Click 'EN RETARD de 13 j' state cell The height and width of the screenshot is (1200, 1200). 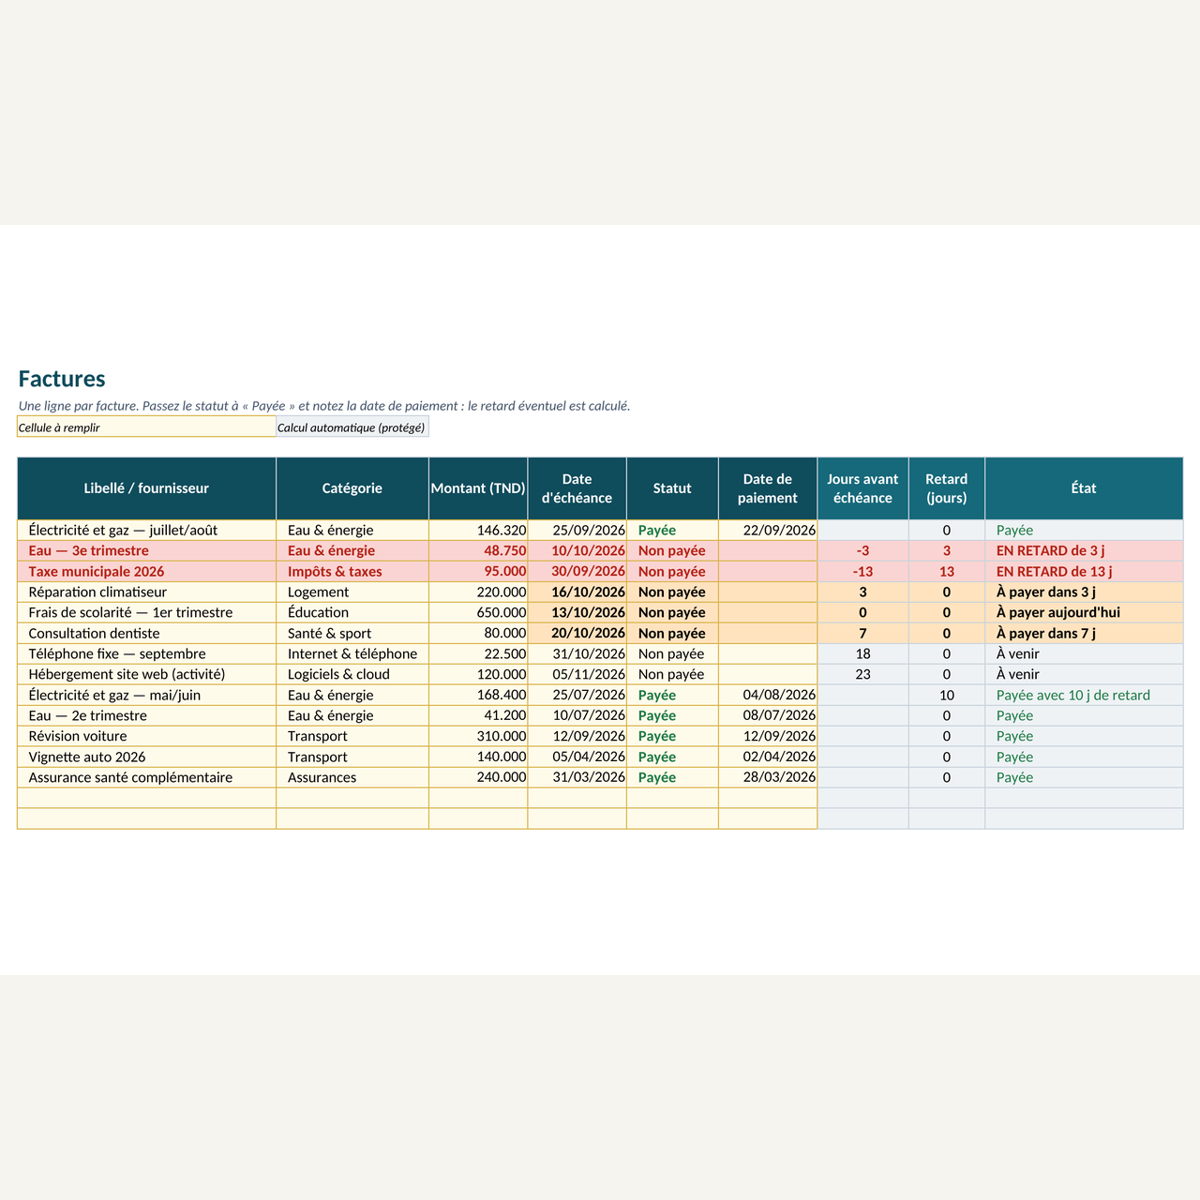[x=1084, y=571]
